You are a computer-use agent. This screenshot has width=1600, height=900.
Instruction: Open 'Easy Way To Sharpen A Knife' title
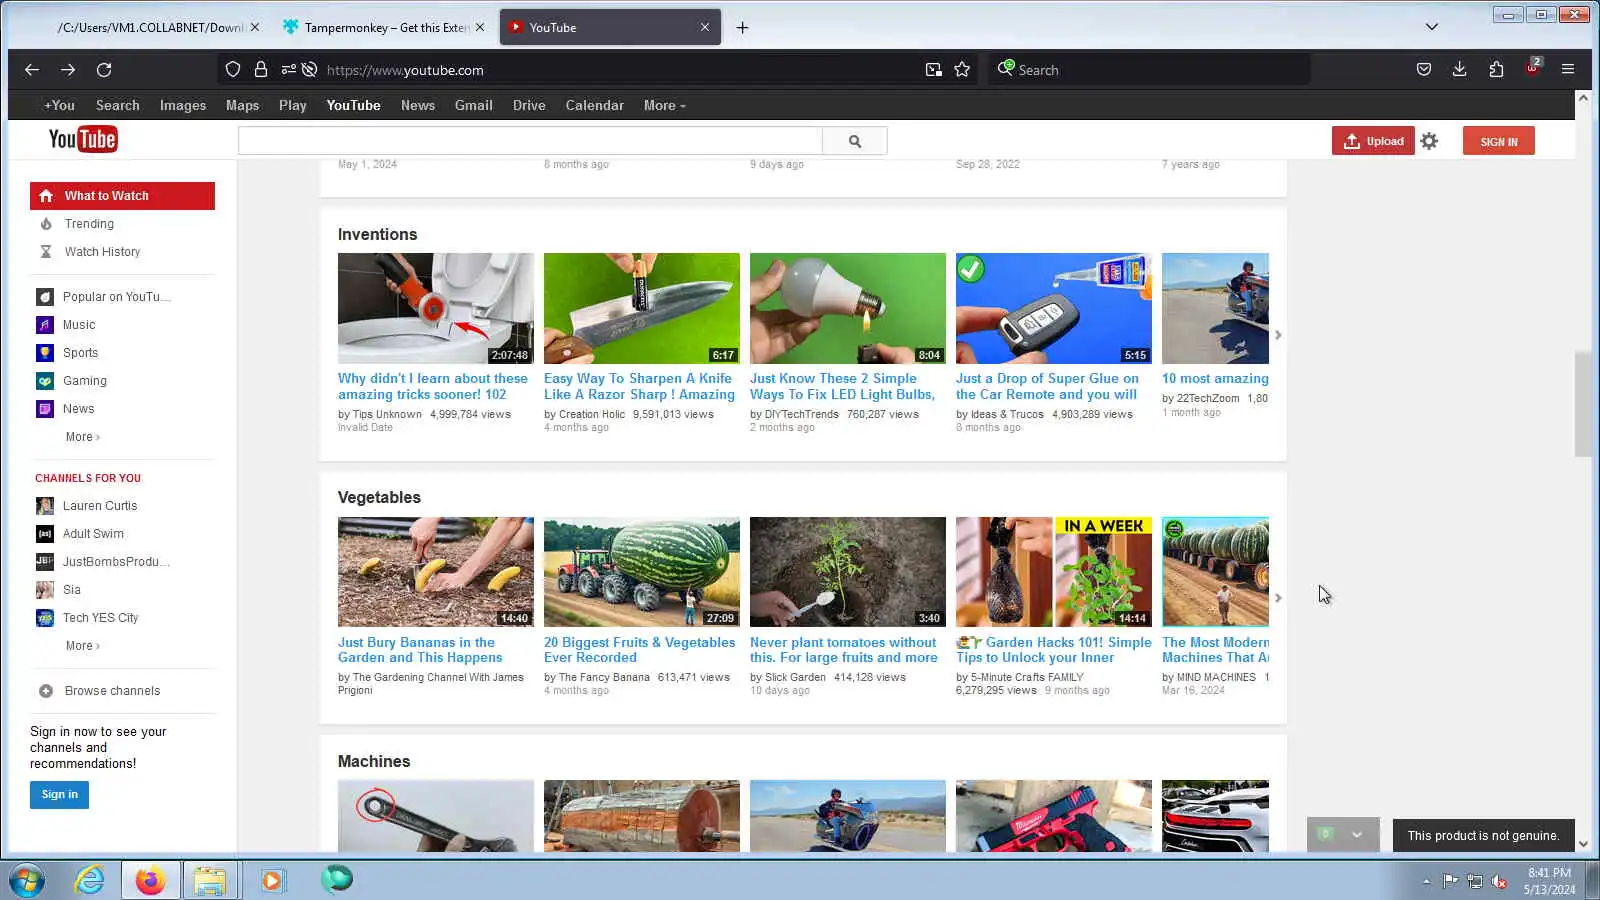[x=639, y=387]
